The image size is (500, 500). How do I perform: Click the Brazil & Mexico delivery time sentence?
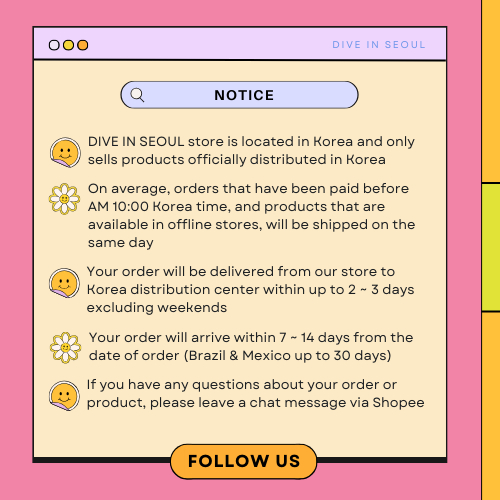251,347
